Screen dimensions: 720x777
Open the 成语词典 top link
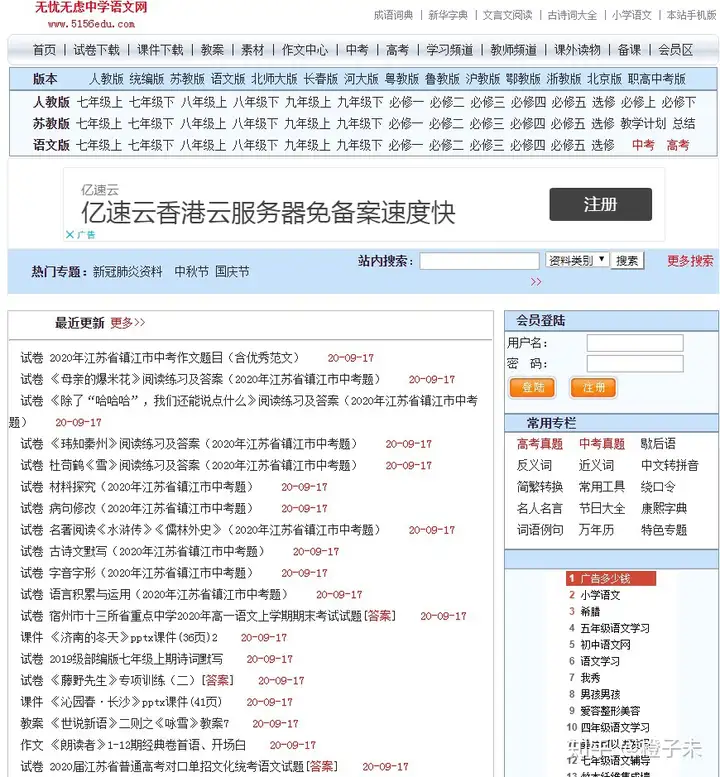click(x=393, y=15)
